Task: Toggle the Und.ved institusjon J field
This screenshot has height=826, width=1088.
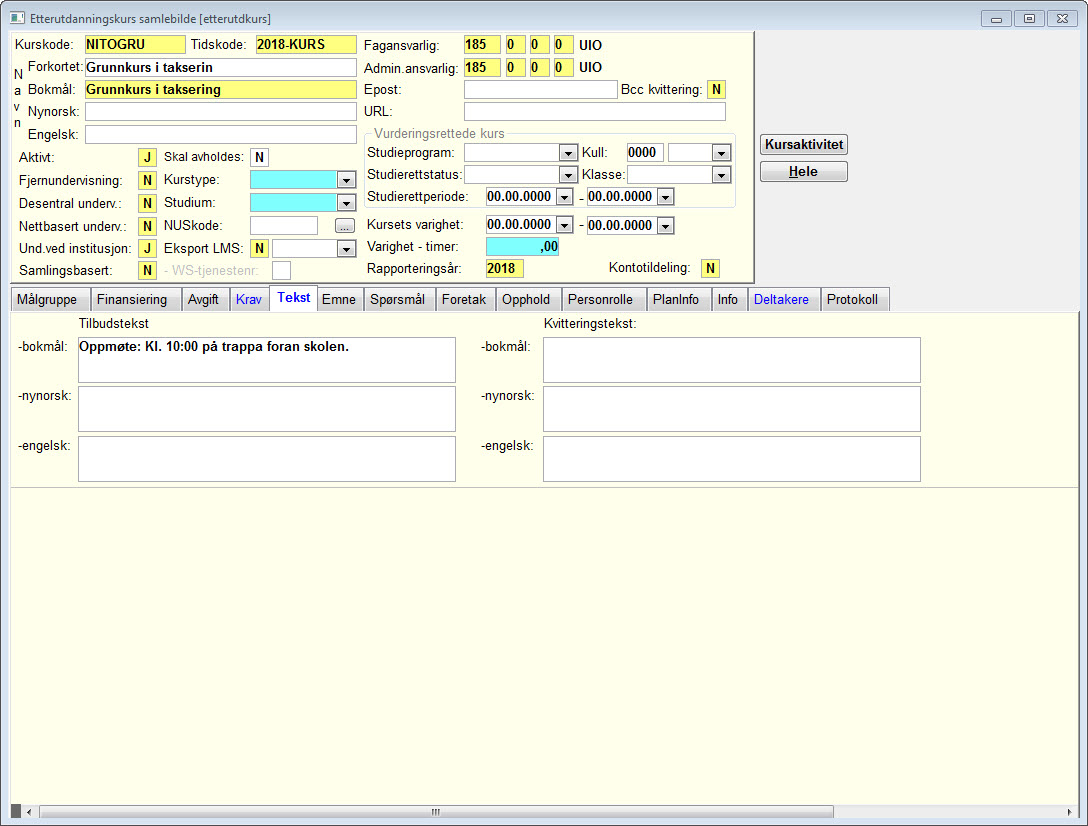Action: (147, 248)
